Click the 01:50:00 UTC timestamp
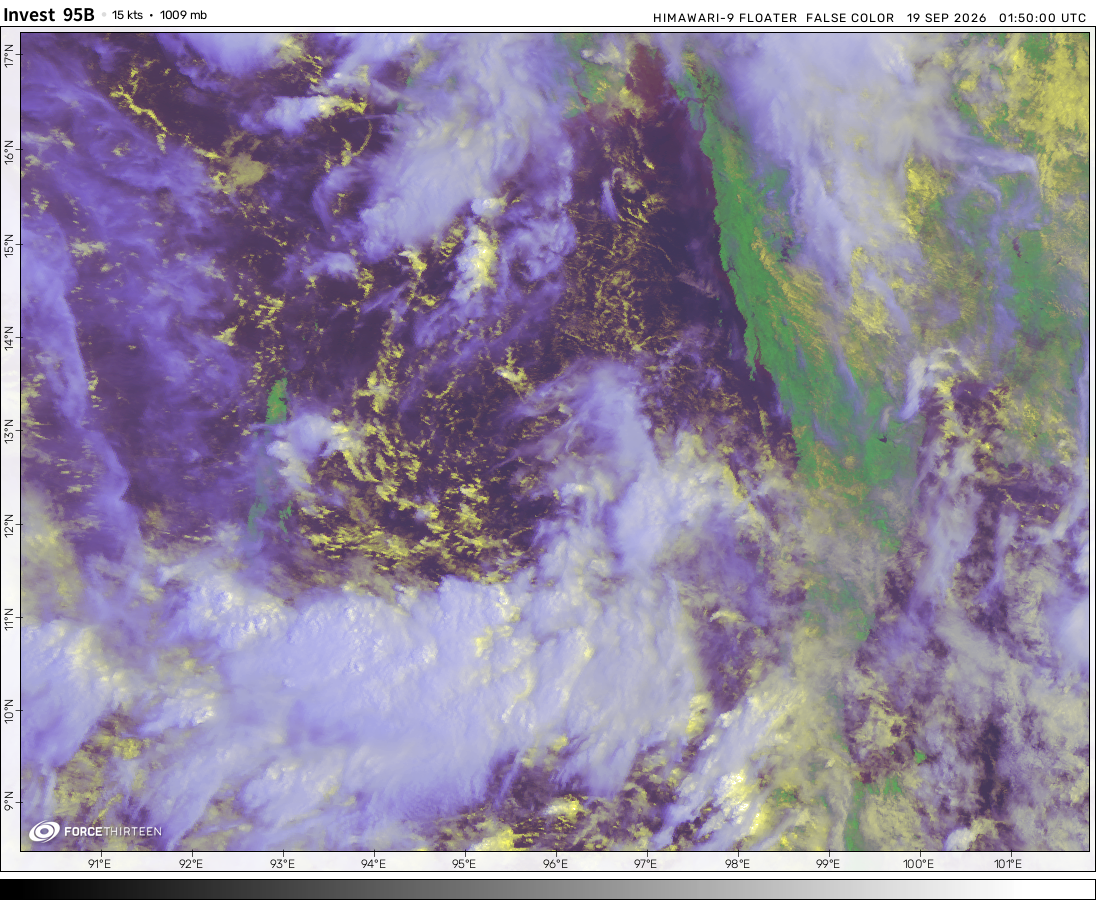Screen dimensions: 1096x900 pos(1042,18)
